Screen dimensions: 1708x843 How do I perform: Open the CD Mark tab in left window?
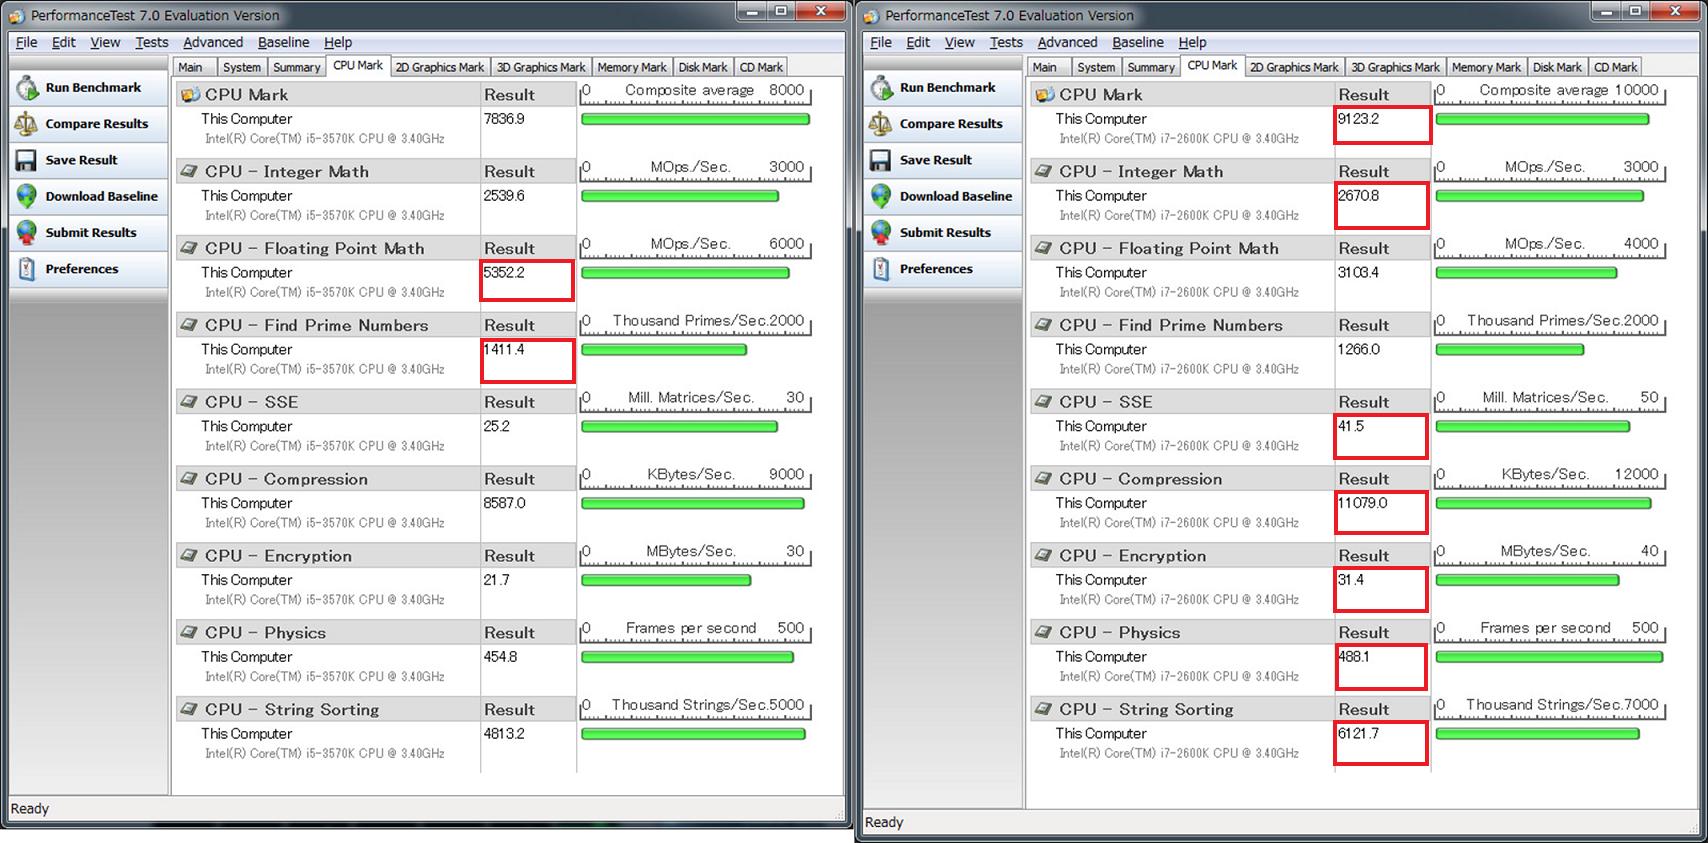click(761, 67)
